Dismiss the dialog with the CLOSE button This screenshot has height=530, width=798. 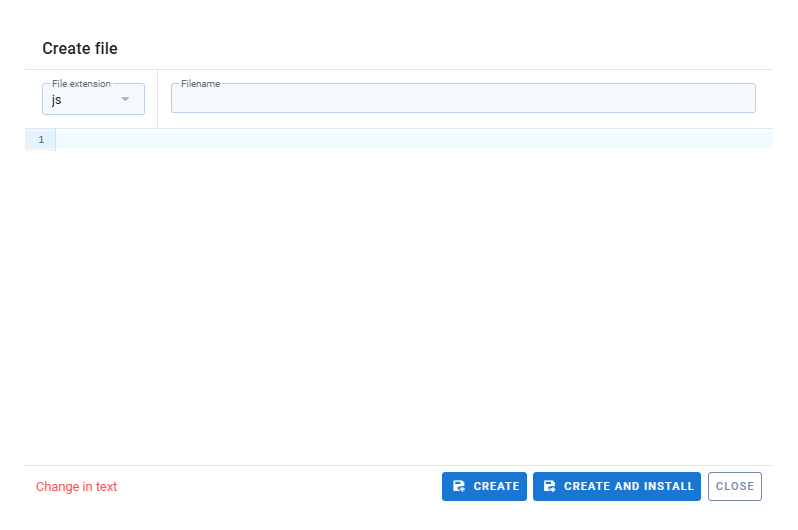734,487
